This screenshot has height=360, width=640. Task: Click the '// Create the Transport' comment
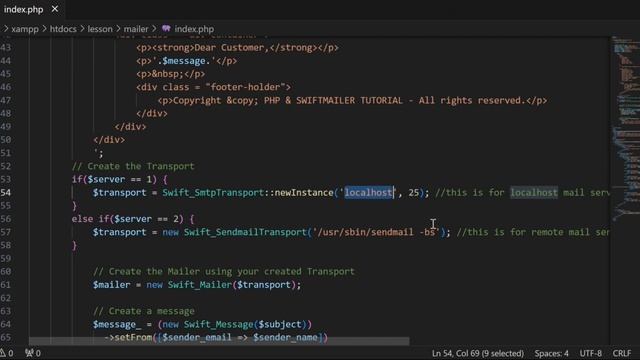coord(133,167)
